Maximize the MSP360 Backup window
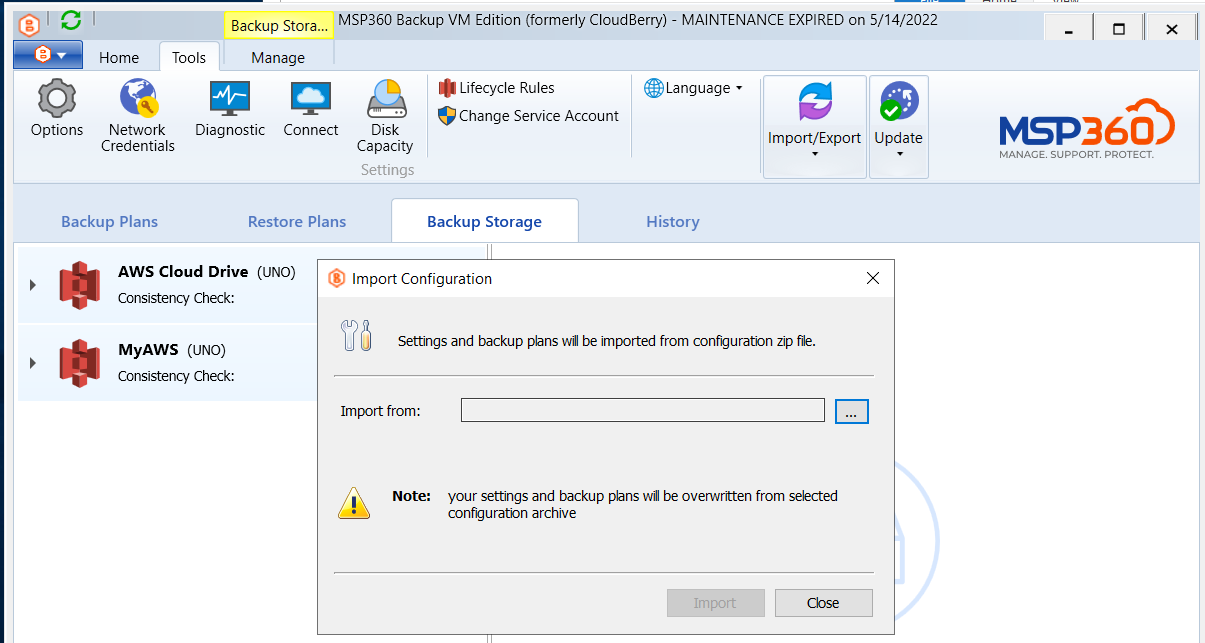 click(x=1119, y=29)
